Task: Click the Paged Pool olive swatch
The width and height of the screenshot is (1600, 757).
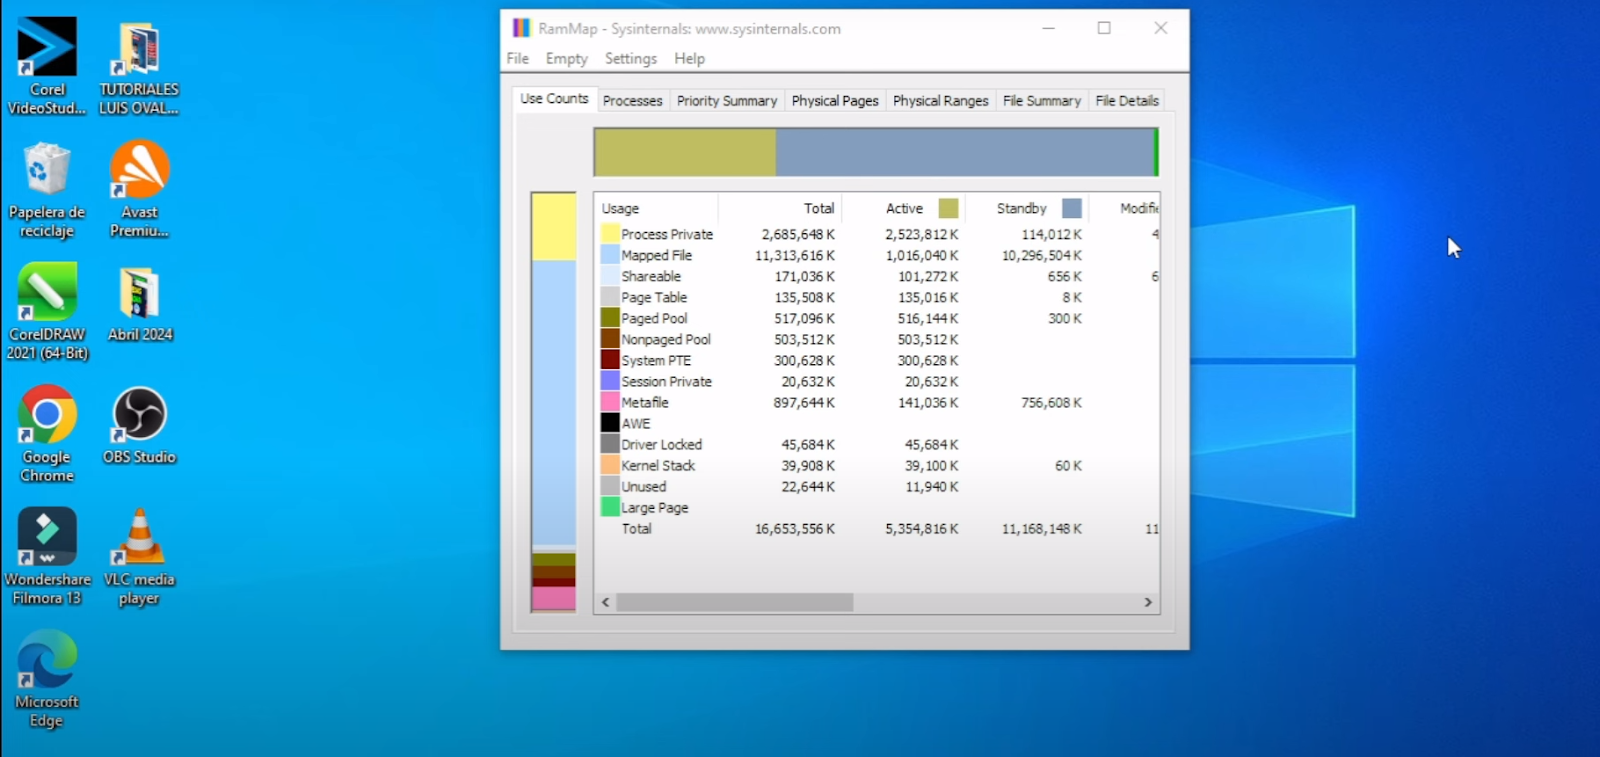Action: [x=610, y=318]
